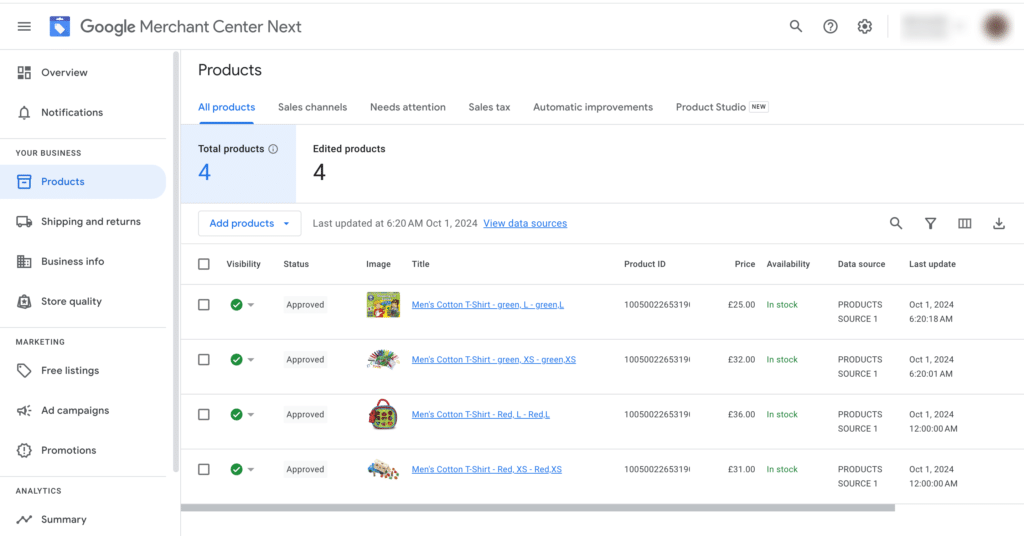1024x536 pixels.
Task: Open Promotions in sidebar
Action: (69, 450)
